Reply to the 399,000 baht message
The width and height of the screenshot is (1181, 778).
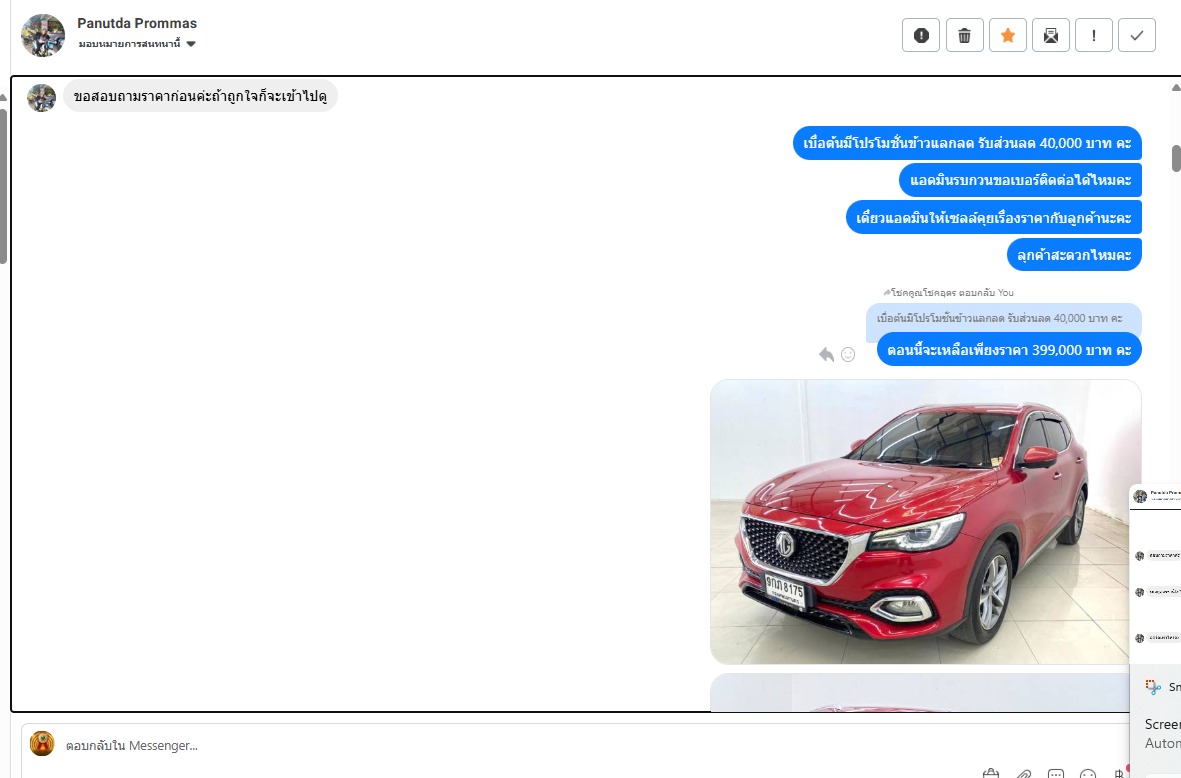(x=826, y=354)
